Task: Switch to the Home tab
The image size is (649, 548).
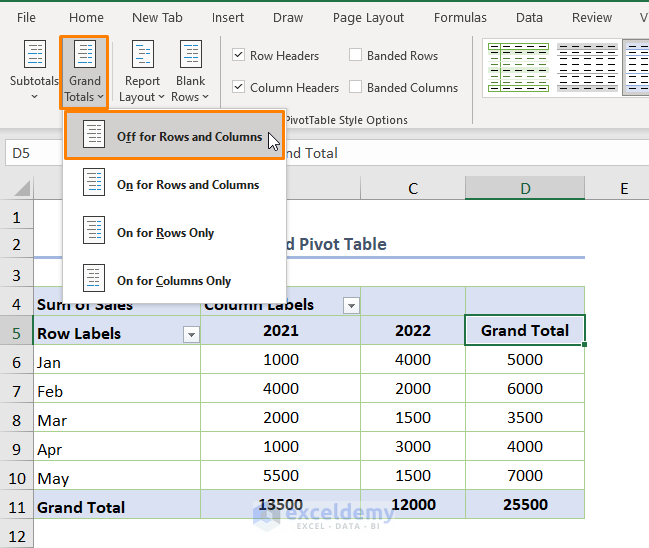Action: pyautogui.click(x=86, y=17)
